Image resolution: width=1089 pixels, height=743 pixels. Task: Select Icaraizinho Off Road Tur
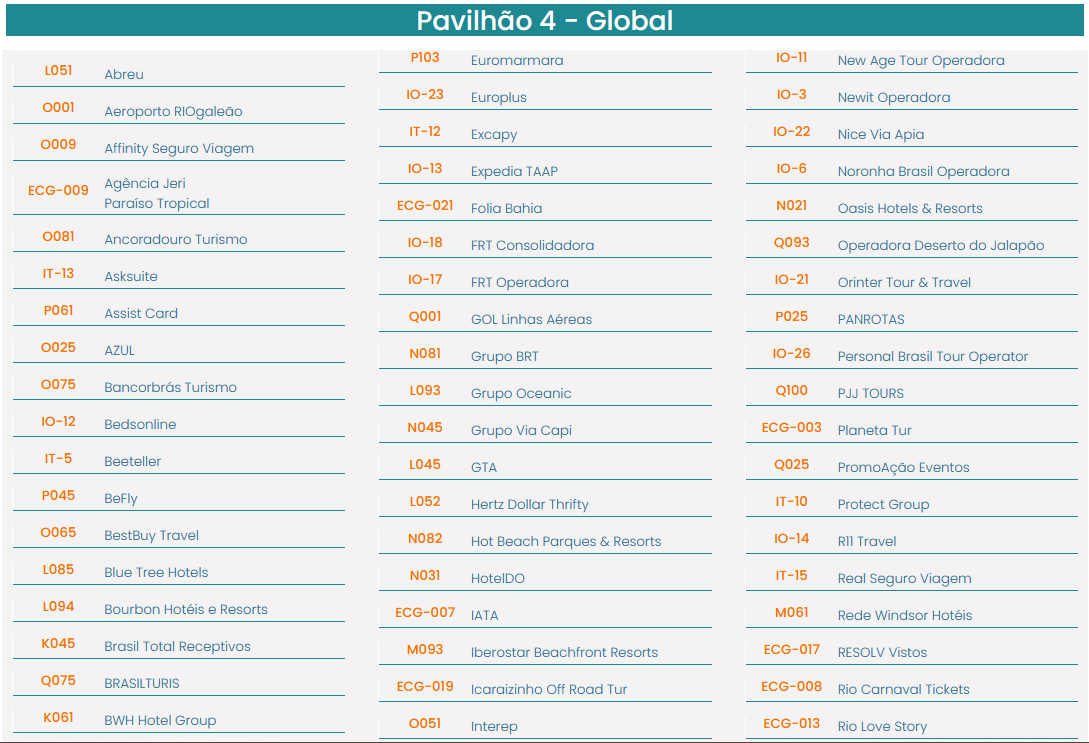click(549, 689)
